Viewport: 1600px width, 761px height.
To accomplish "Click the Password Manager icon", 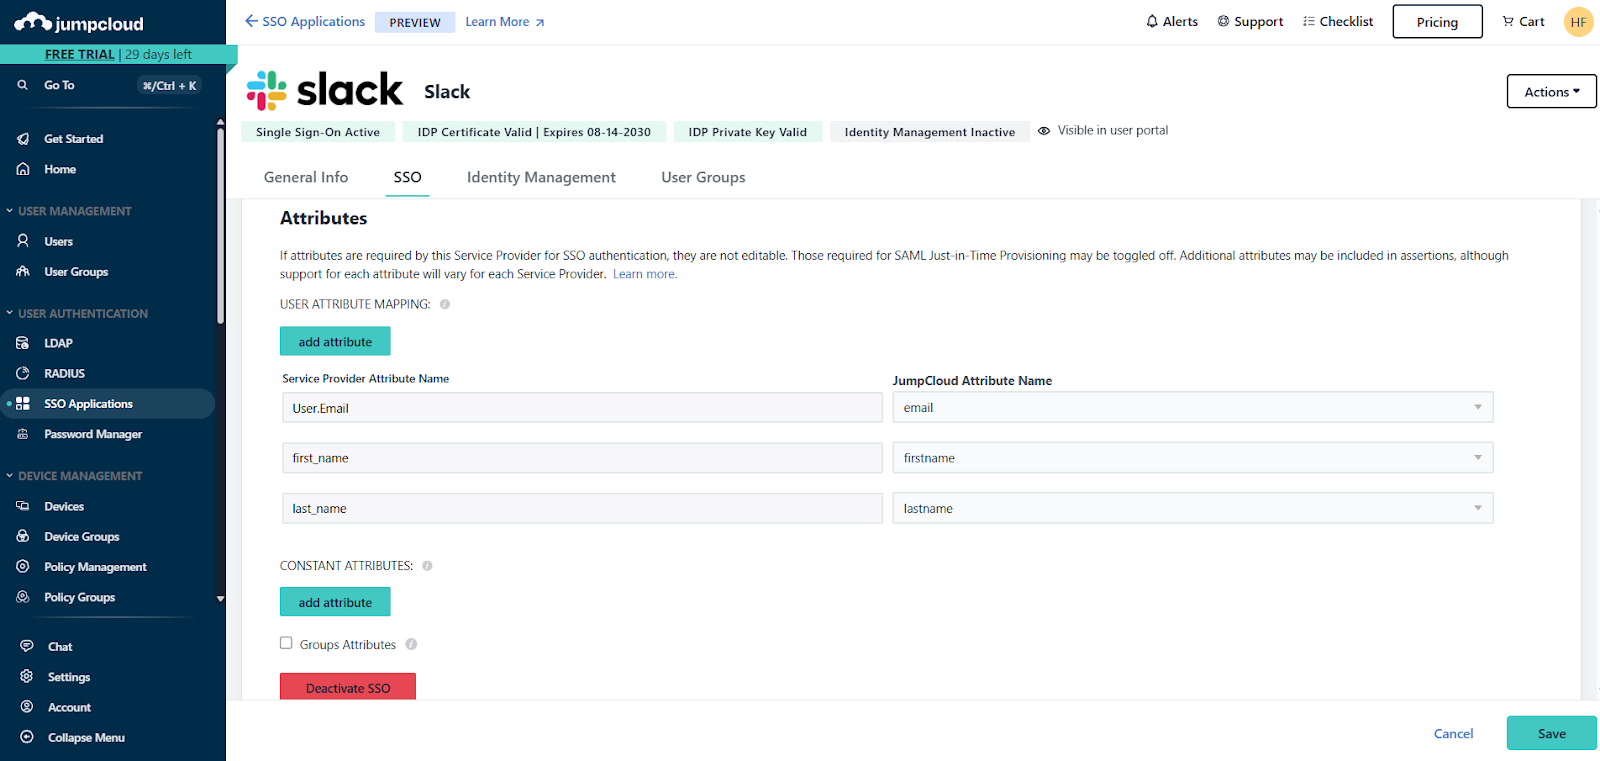I will click(x=23, y=434).
